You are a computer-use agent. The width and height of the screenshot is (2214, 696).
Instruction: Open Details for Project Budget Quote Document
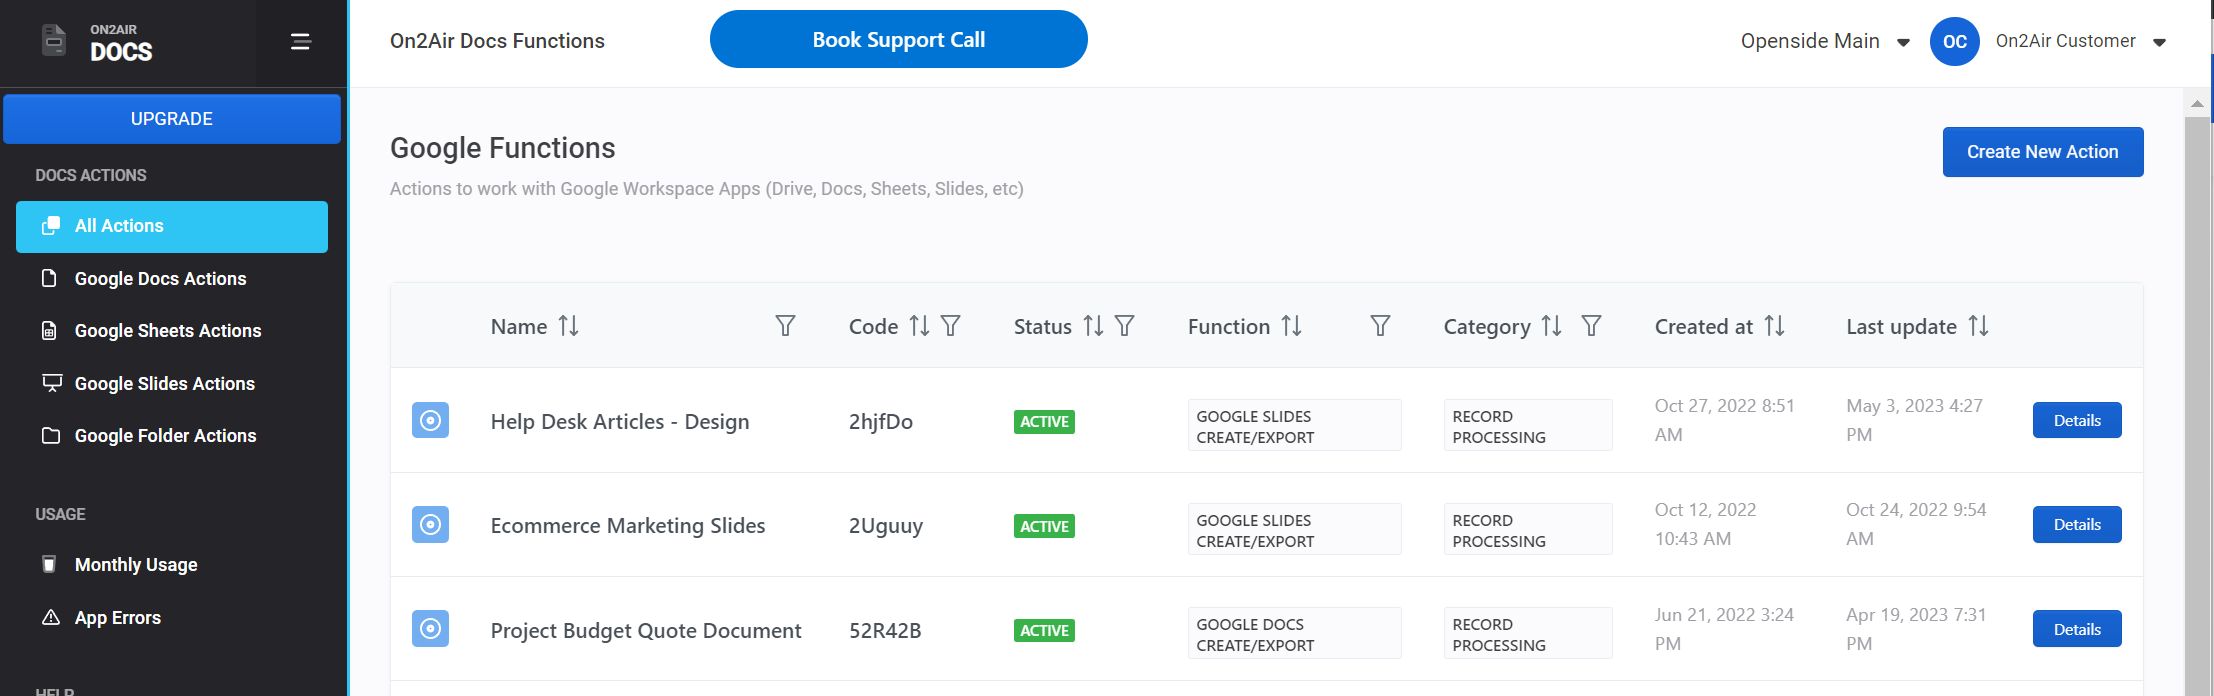click(2077, 630)
